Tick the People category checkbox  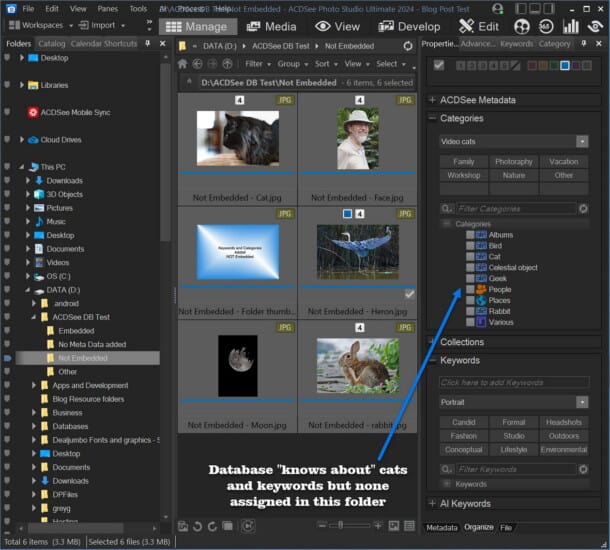pos(470,290)
